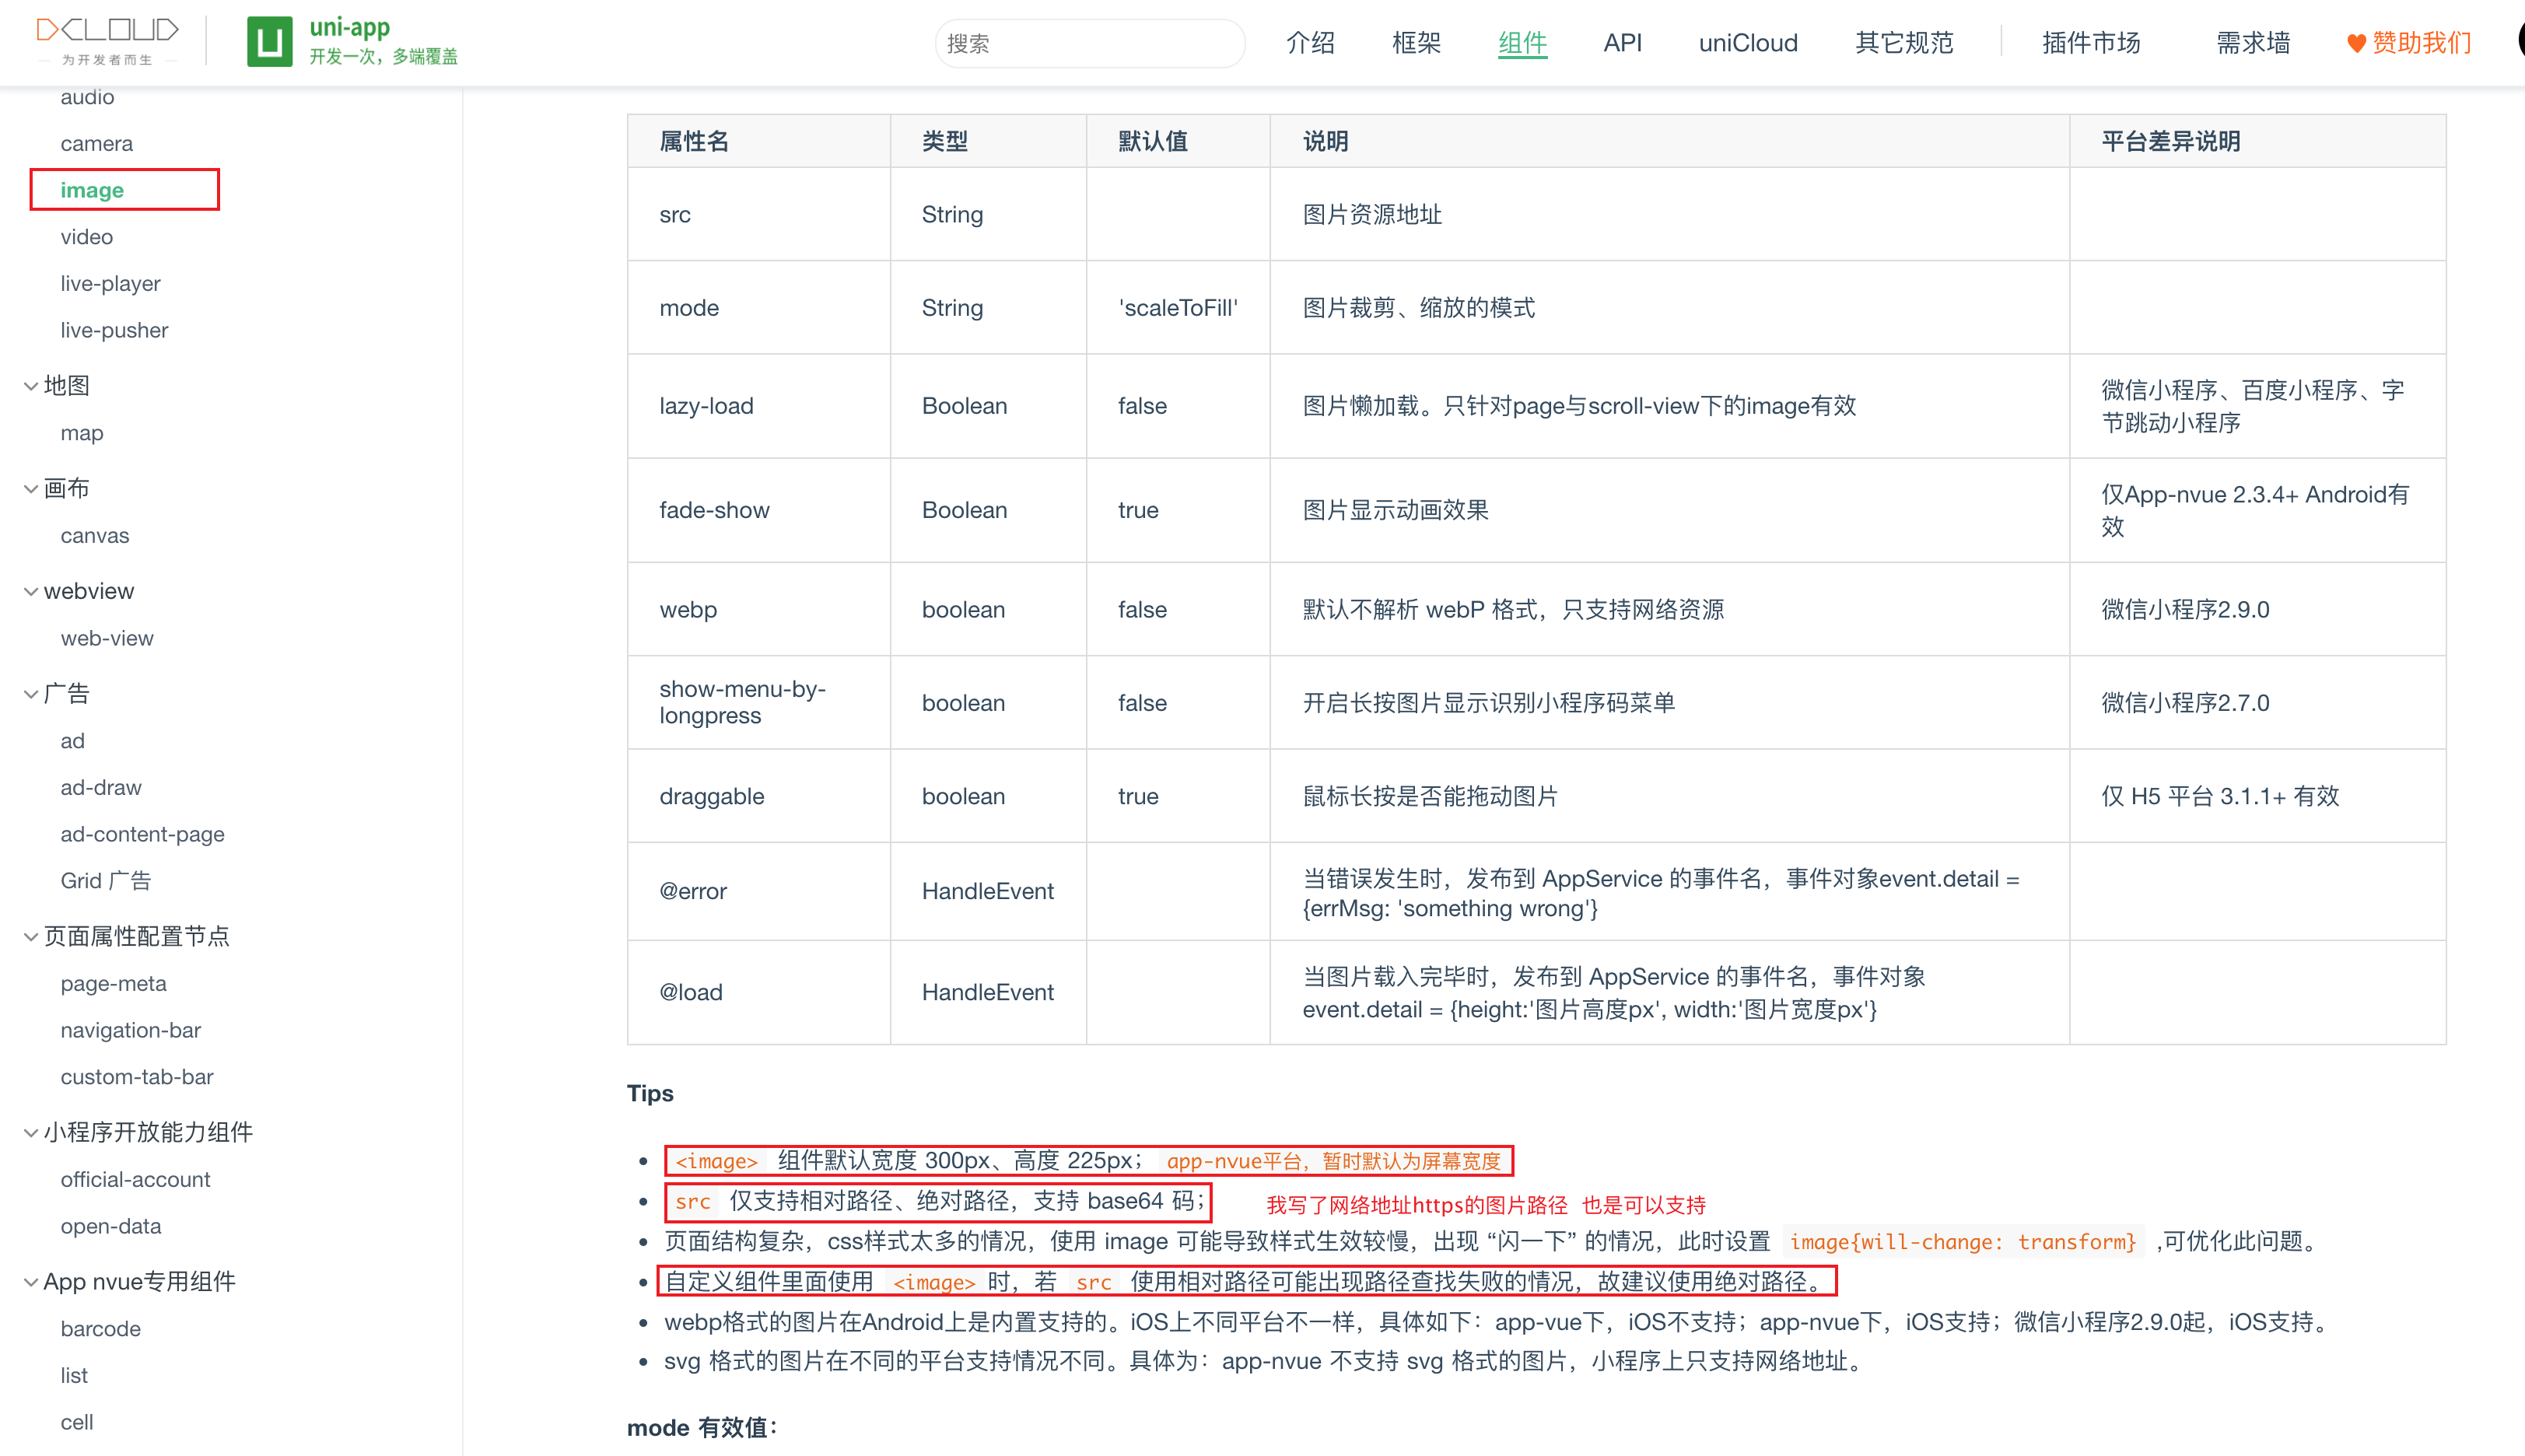Image resolution: width=2525 pixels, height=1456 pixels.
Task: Open the 介绍 nav tab
Action: pos(1310,43)
